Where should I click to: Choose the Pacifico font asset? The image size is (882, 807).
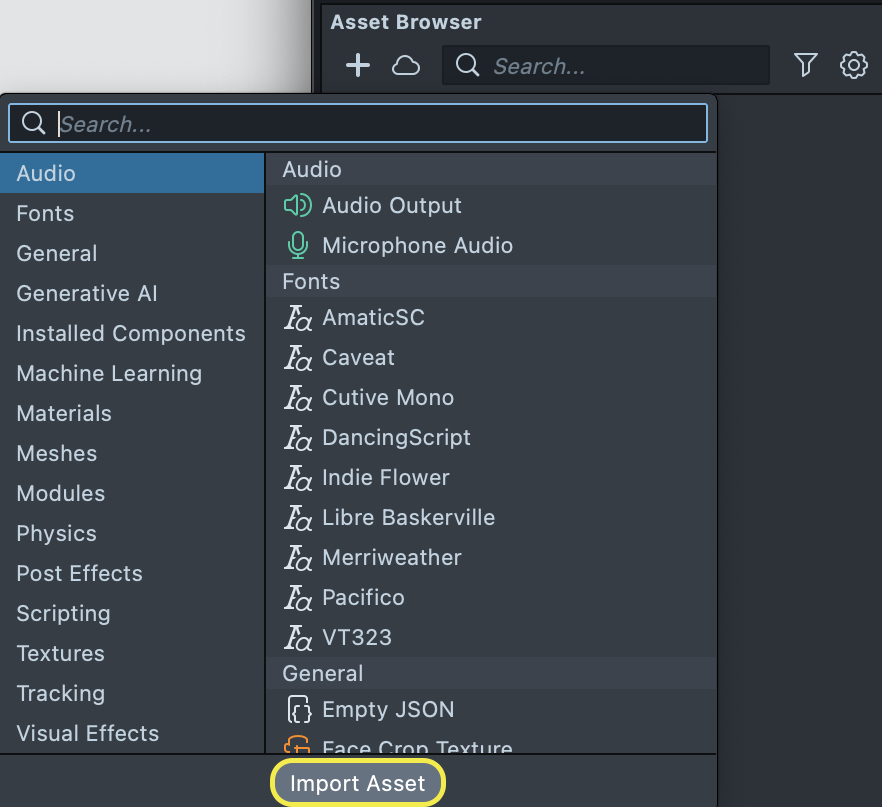(x=363, y=598)
